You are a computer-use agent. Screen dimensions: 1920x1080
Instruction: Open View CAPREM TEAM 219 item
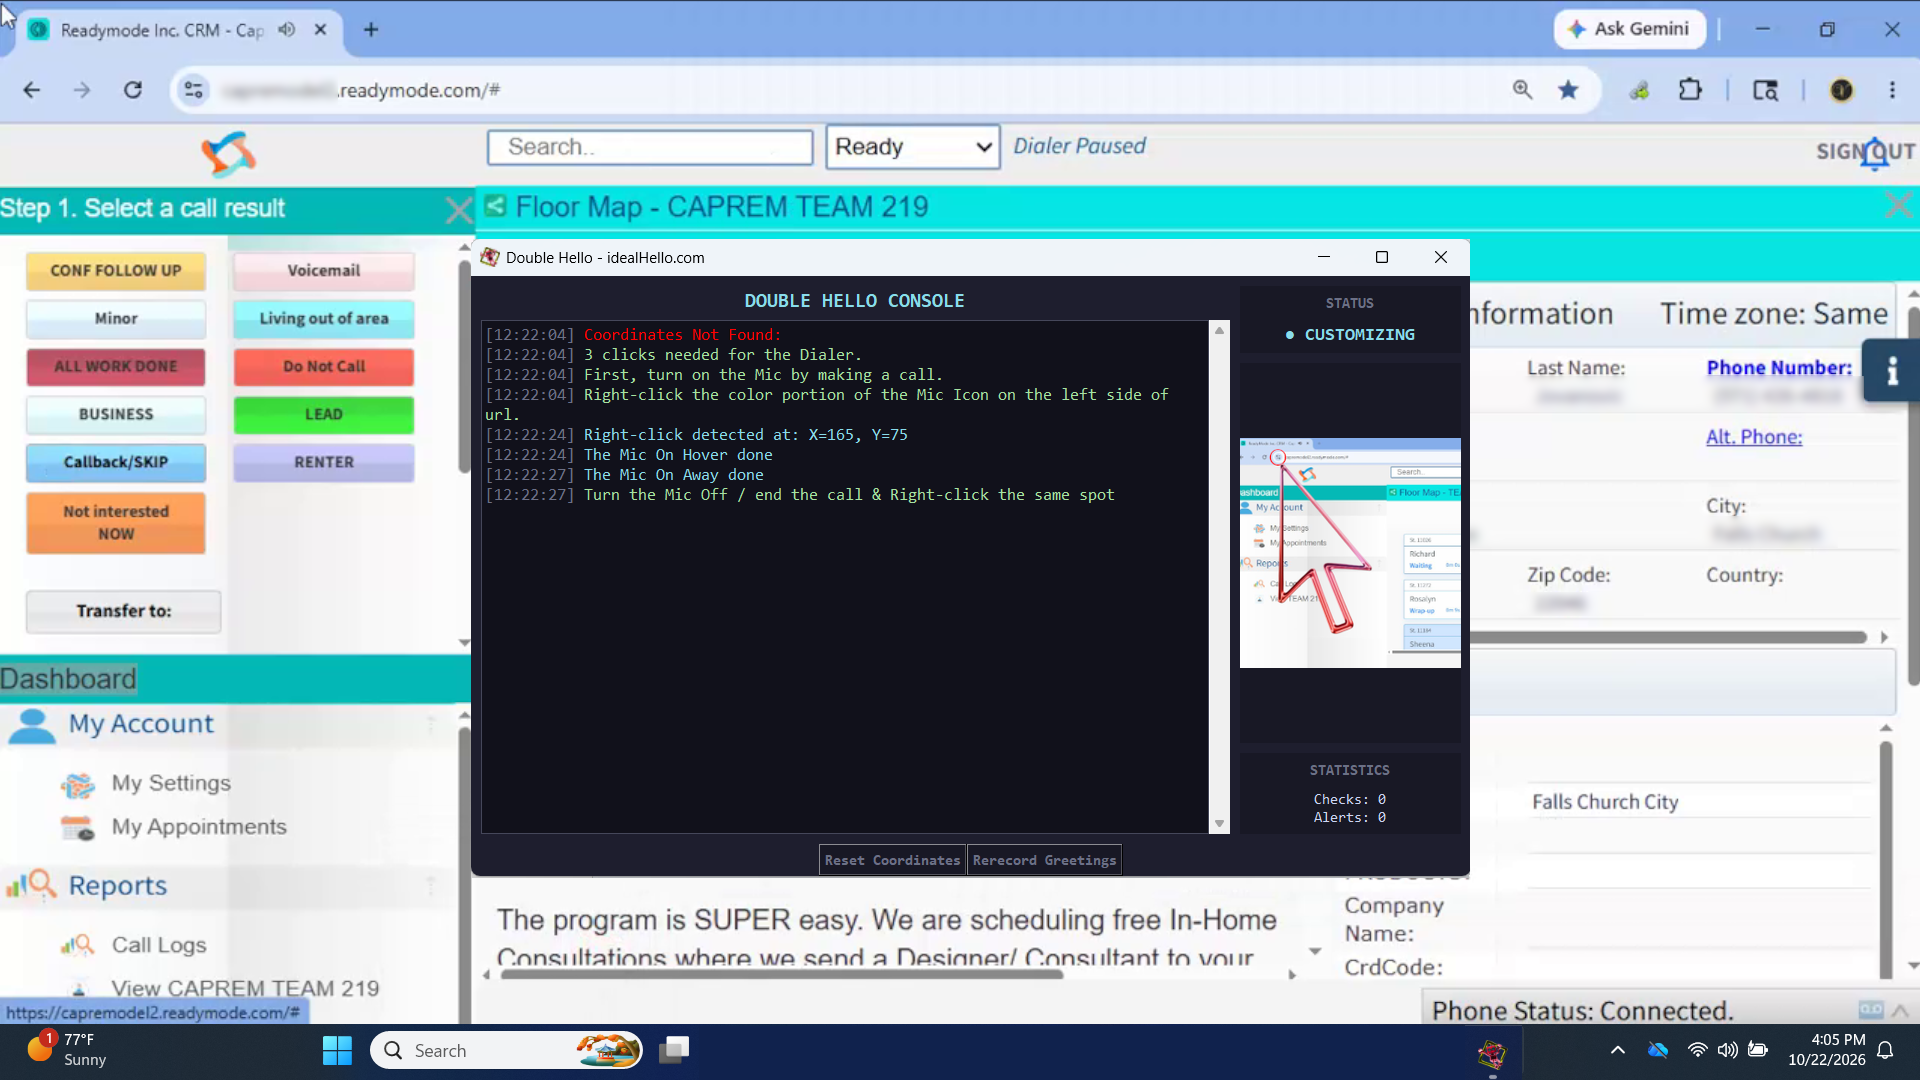click(245, 988)
